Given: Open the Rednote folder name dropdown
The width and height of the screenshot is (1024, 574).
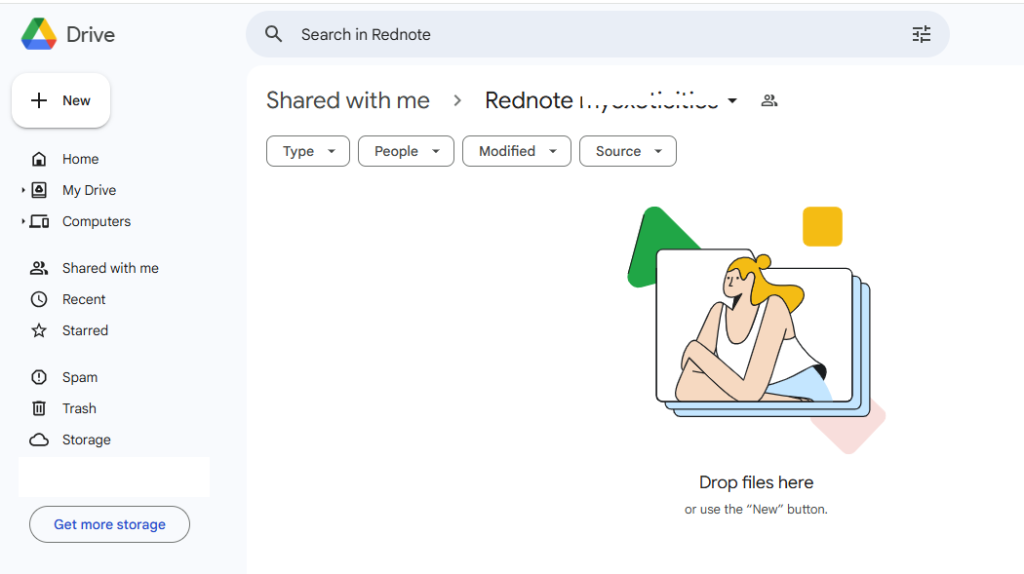Looking at the screenshot, I should (x=732, y=101).
